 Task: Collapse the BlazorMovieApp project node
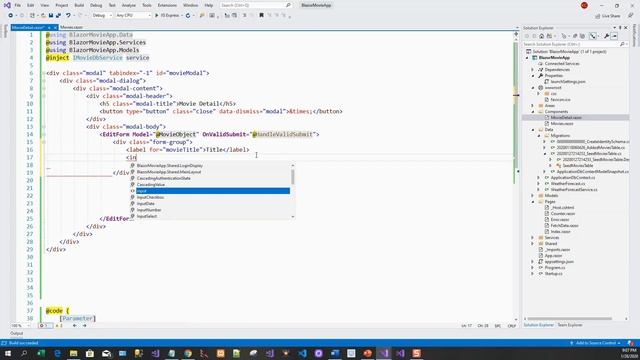pos(527,58)
